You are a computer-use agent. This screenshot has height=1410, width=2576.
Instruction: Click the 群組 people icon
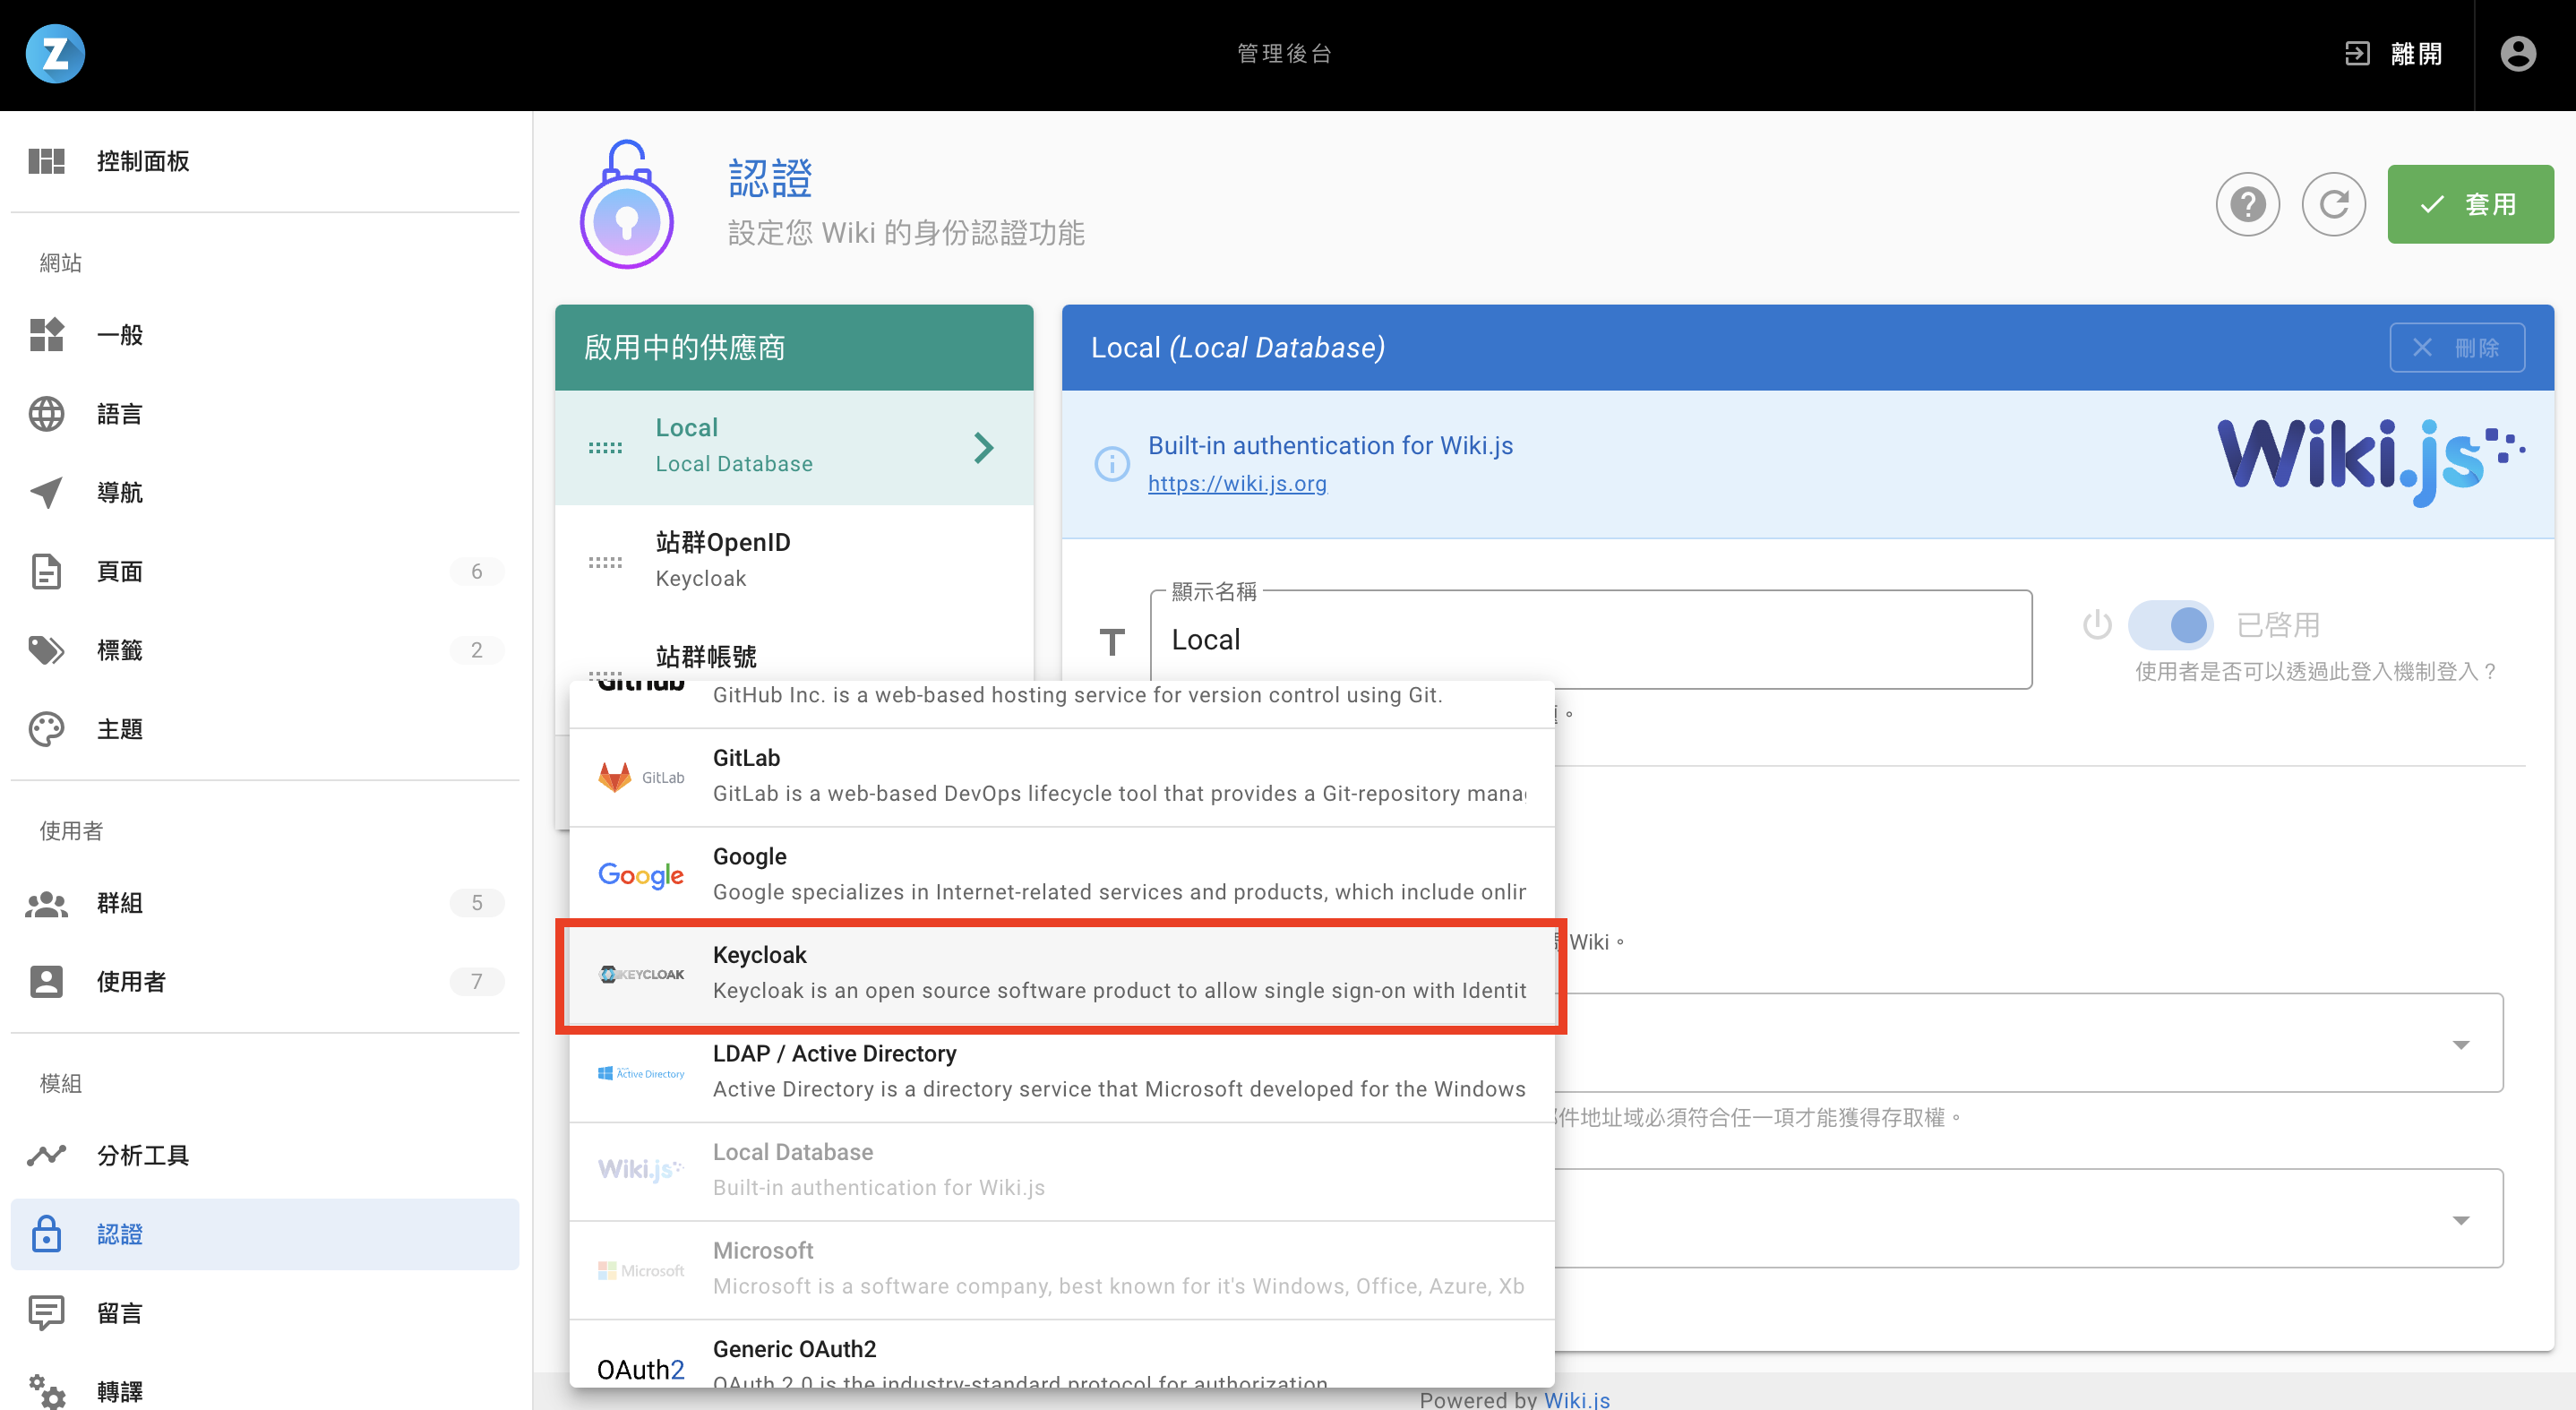click(46, 903)
